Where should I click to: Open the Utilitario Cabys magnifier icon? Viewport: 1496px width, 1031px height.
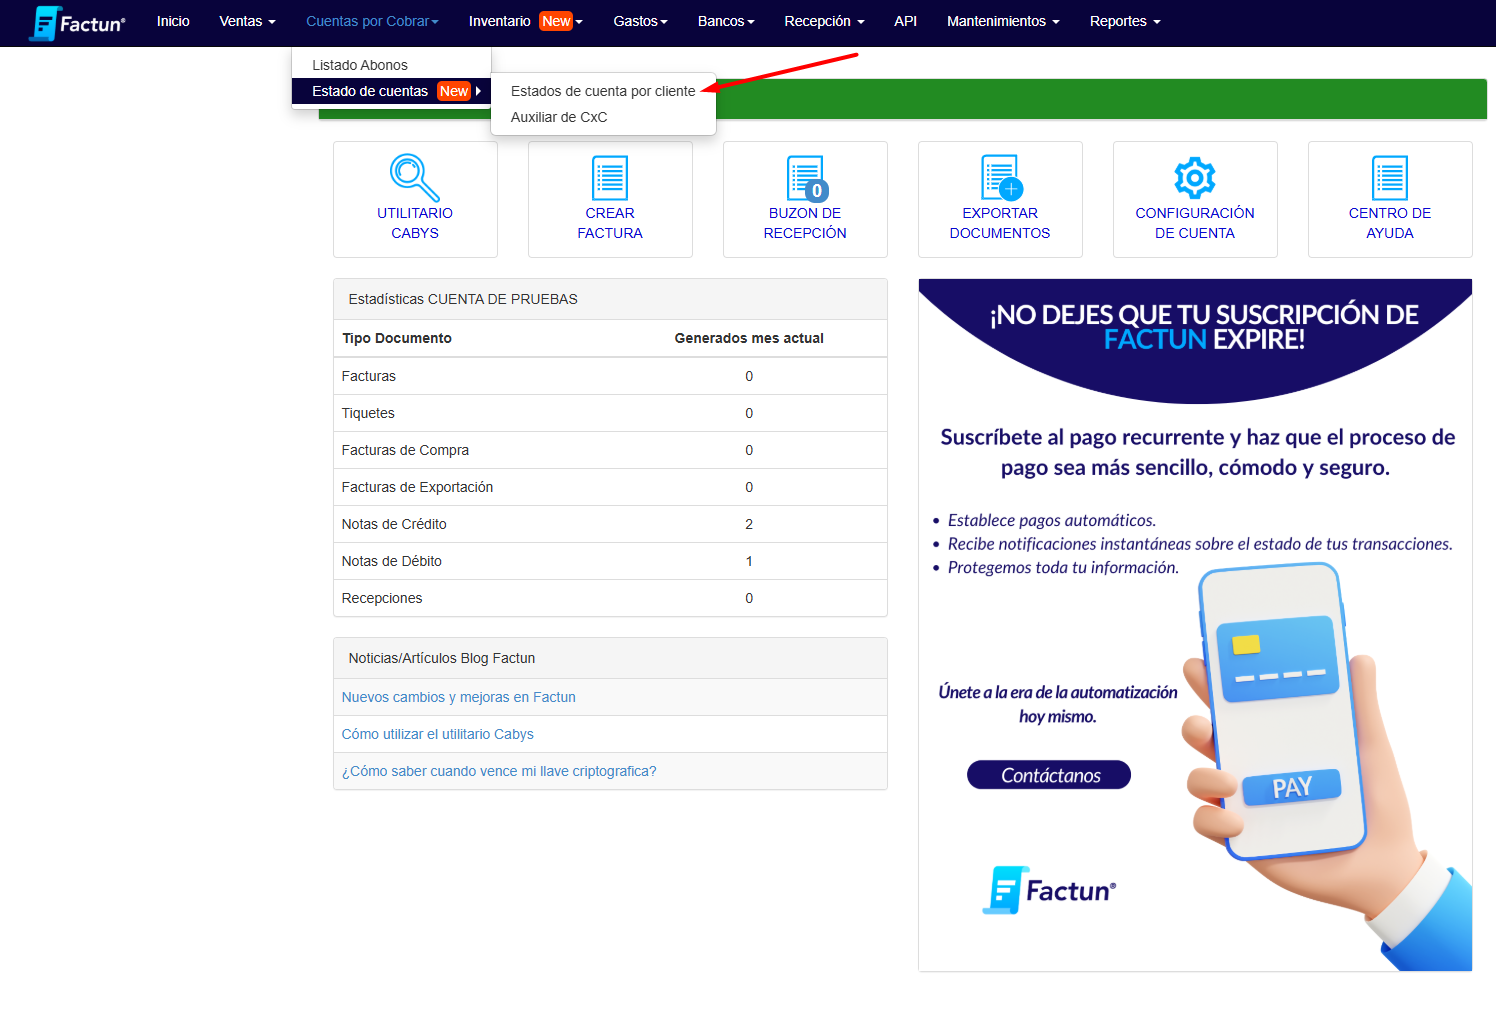(x=414, y=178)
